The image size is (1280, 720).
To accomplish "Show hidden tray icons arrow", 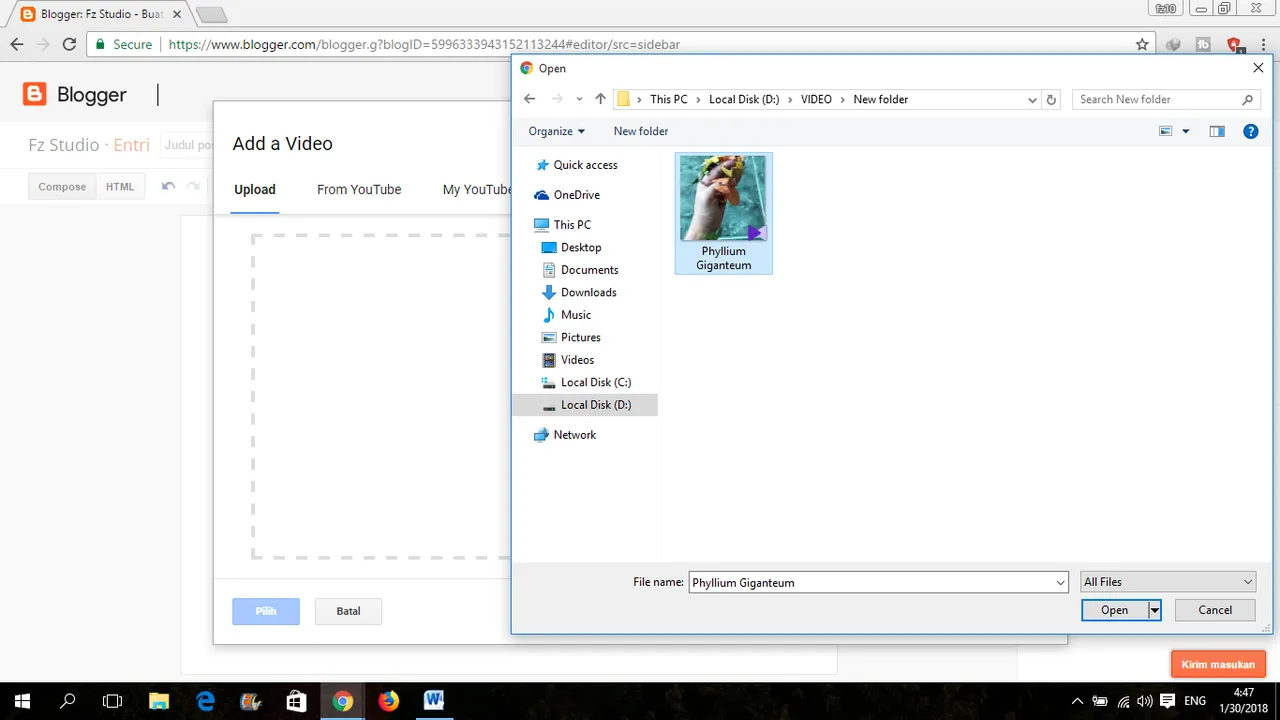I will [x=1077, y=701].
